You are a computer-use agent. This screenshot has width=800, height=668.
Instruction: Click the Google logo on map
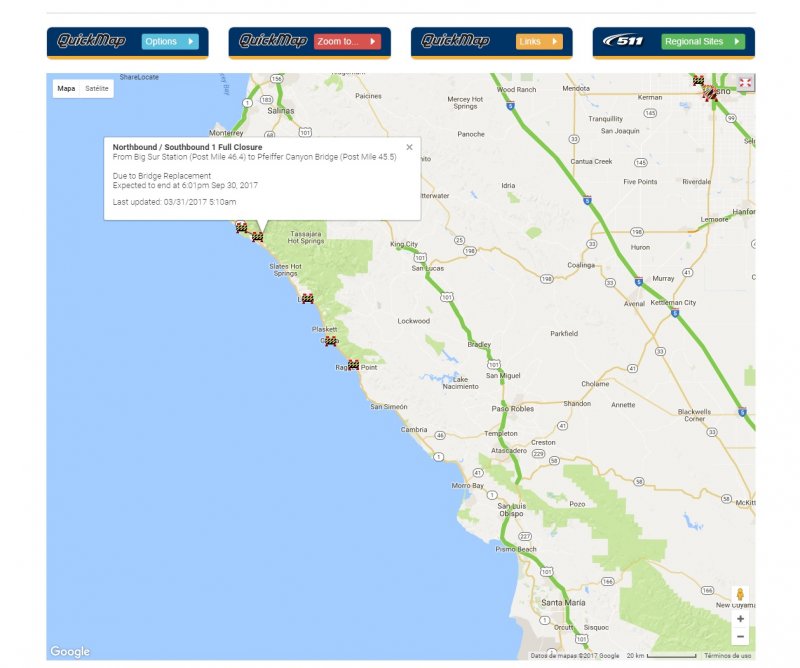tap(70, 652)
